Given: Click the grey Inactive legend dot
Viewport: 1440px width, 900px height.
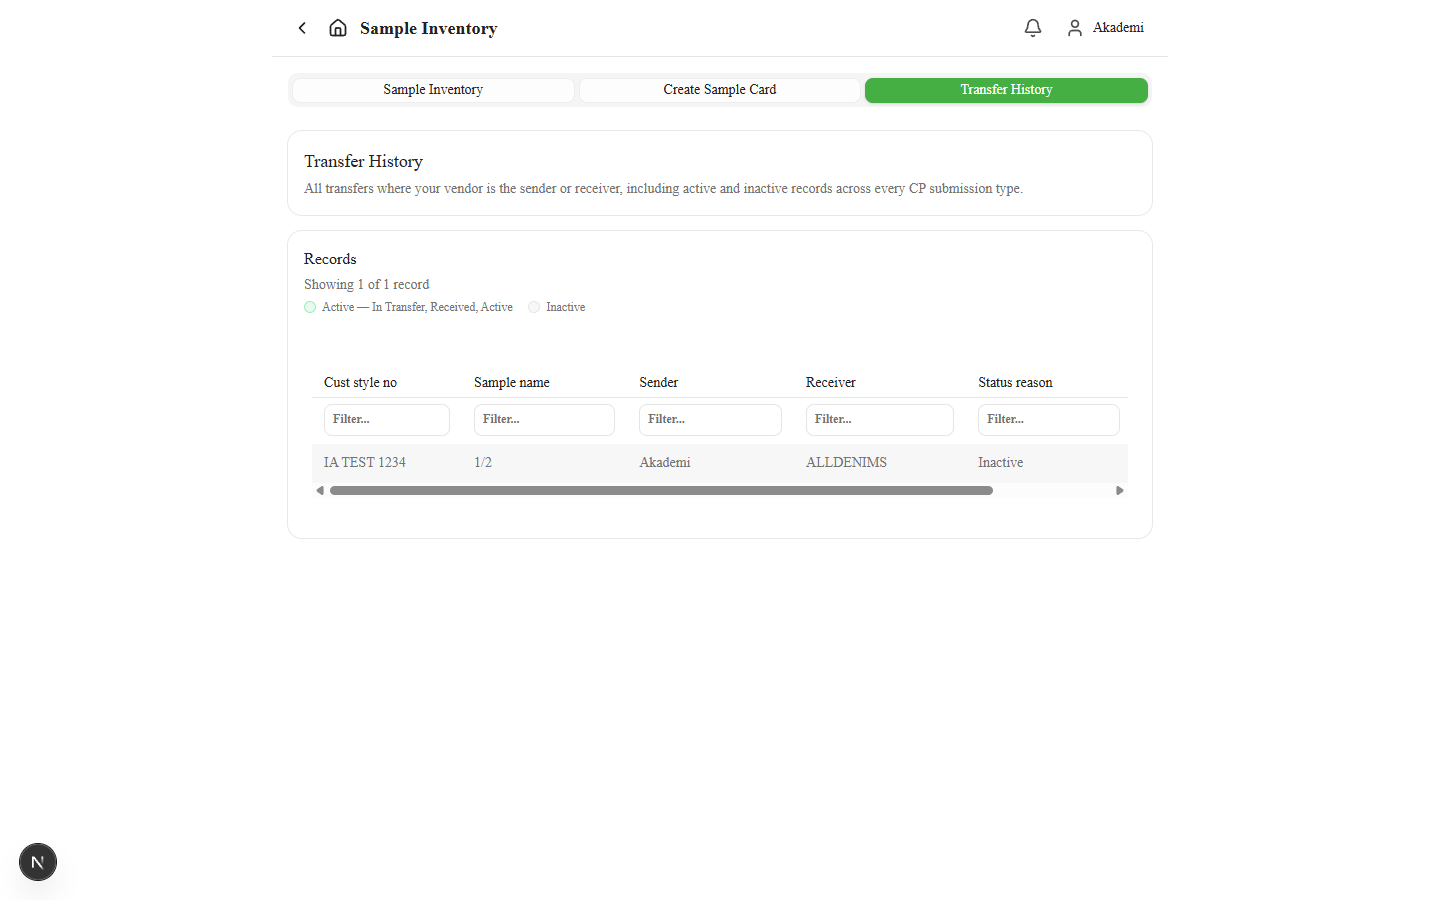Looking at the screenshot, I should 534,307.
